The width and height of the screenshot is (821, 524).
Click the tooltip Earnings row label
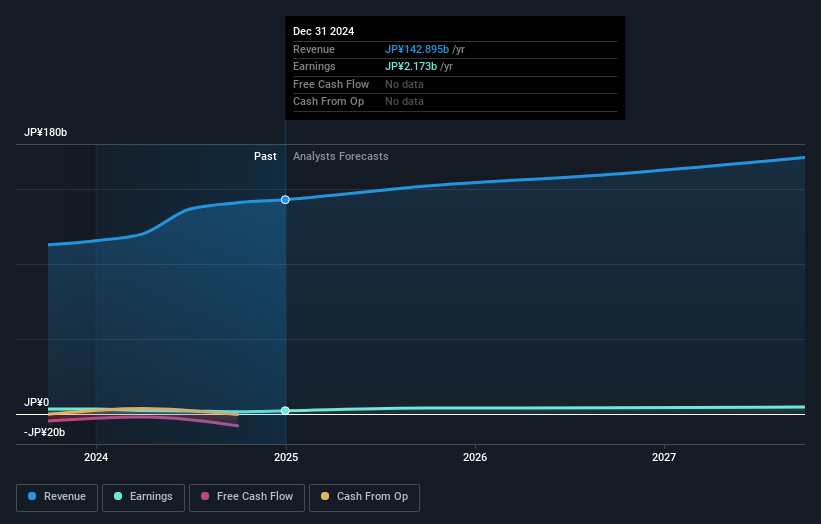pyautogui.click(x=314, y=66)
